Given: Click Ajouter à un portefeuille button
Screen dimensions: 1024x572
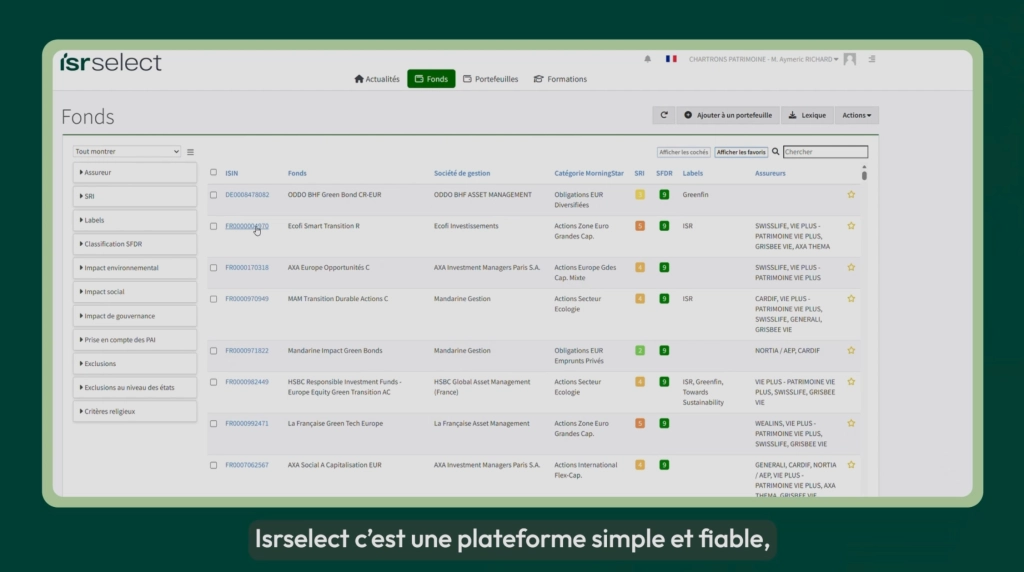Looking at the screenshot, I should coord(728,115).
